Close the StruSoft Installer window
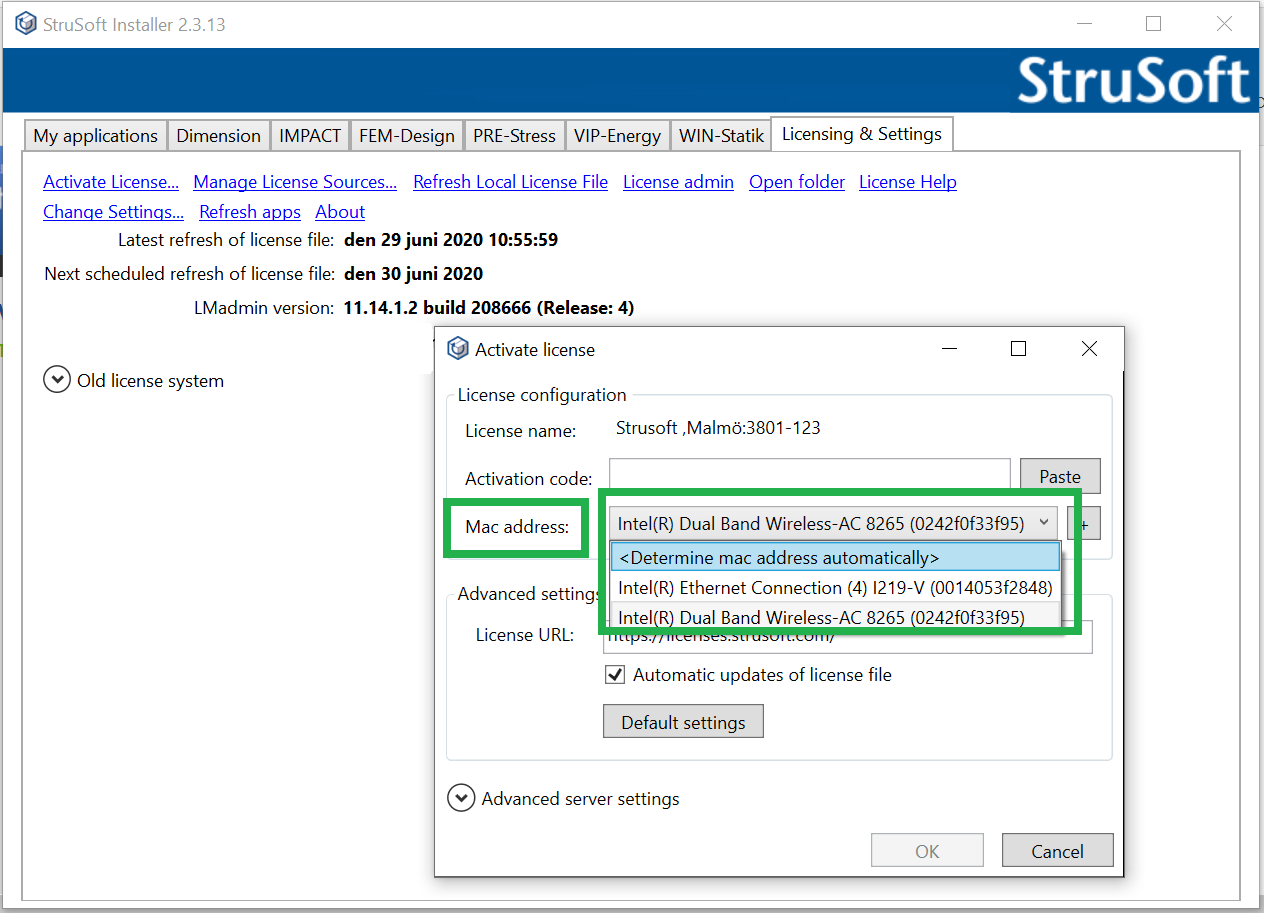Image resolution: width=1264 pixels, height=913 pixels. pyautogui.click(x=1224, y=23)
